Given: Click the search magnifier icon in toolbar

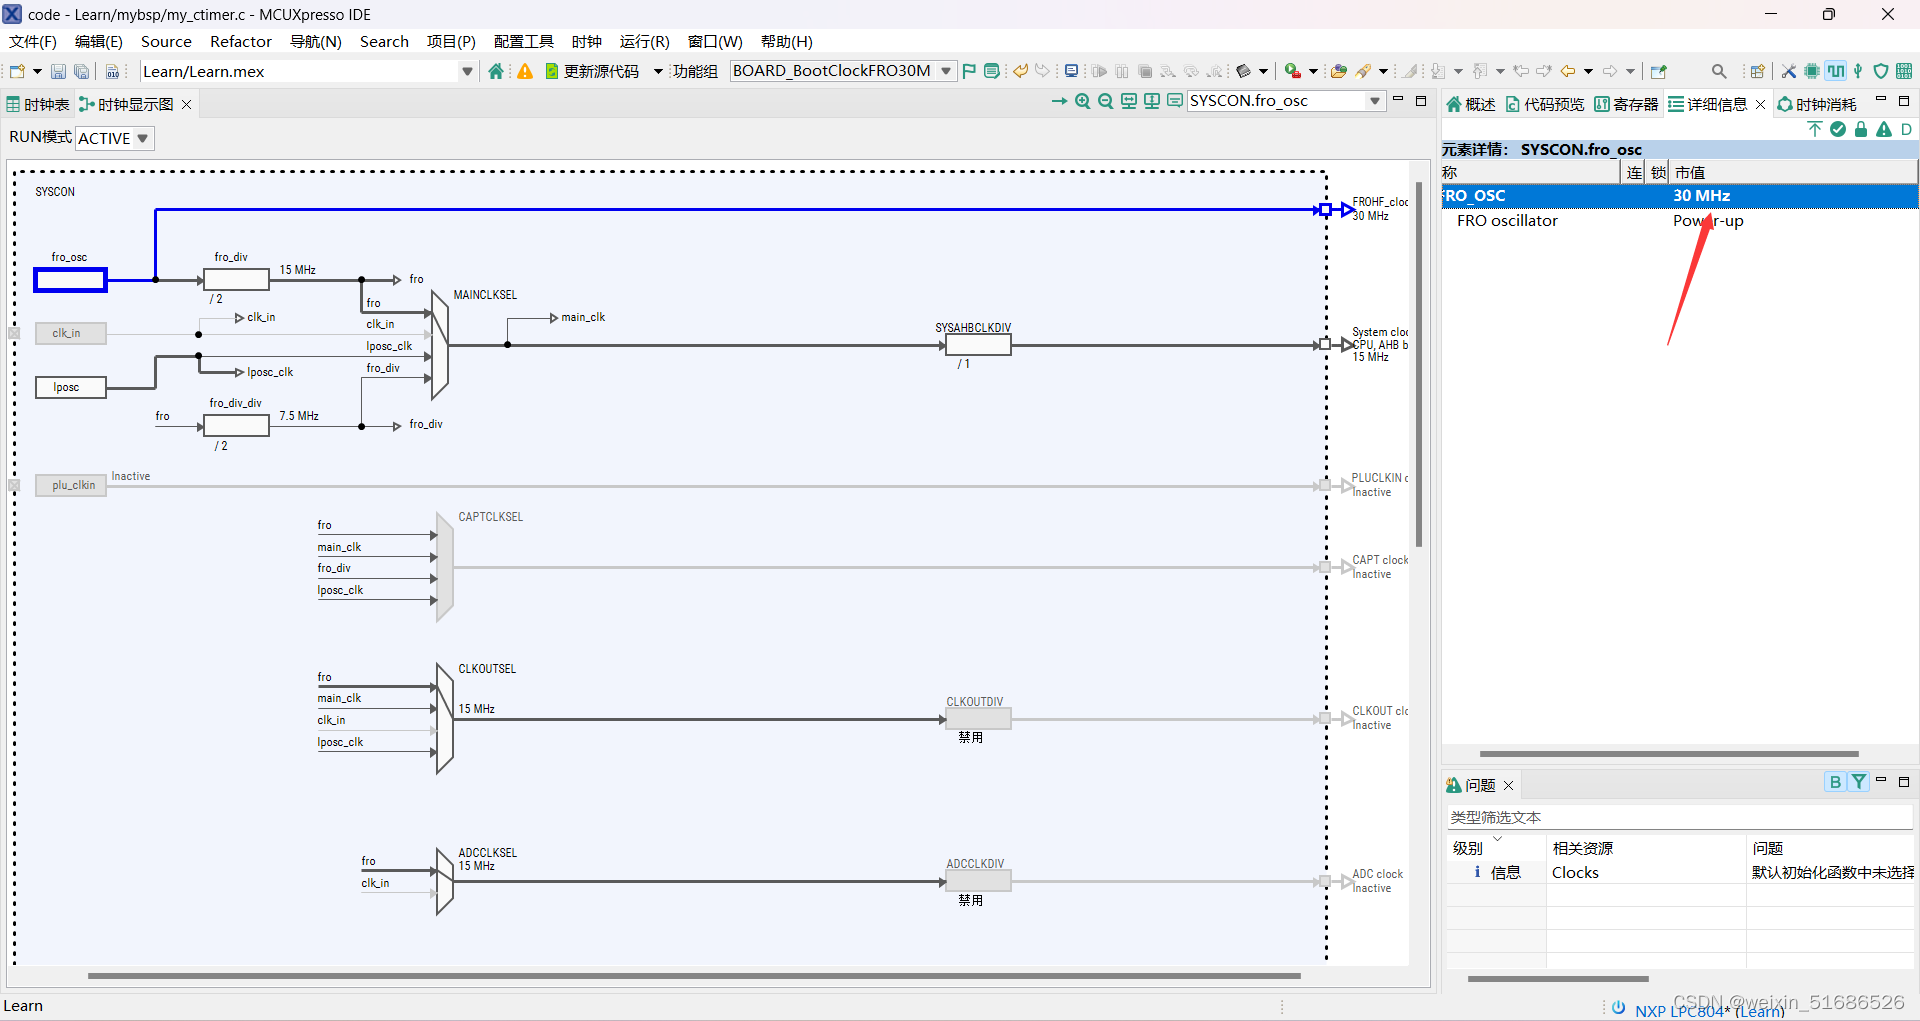Looking at the screenshot, I should (x=1719, y=71).
